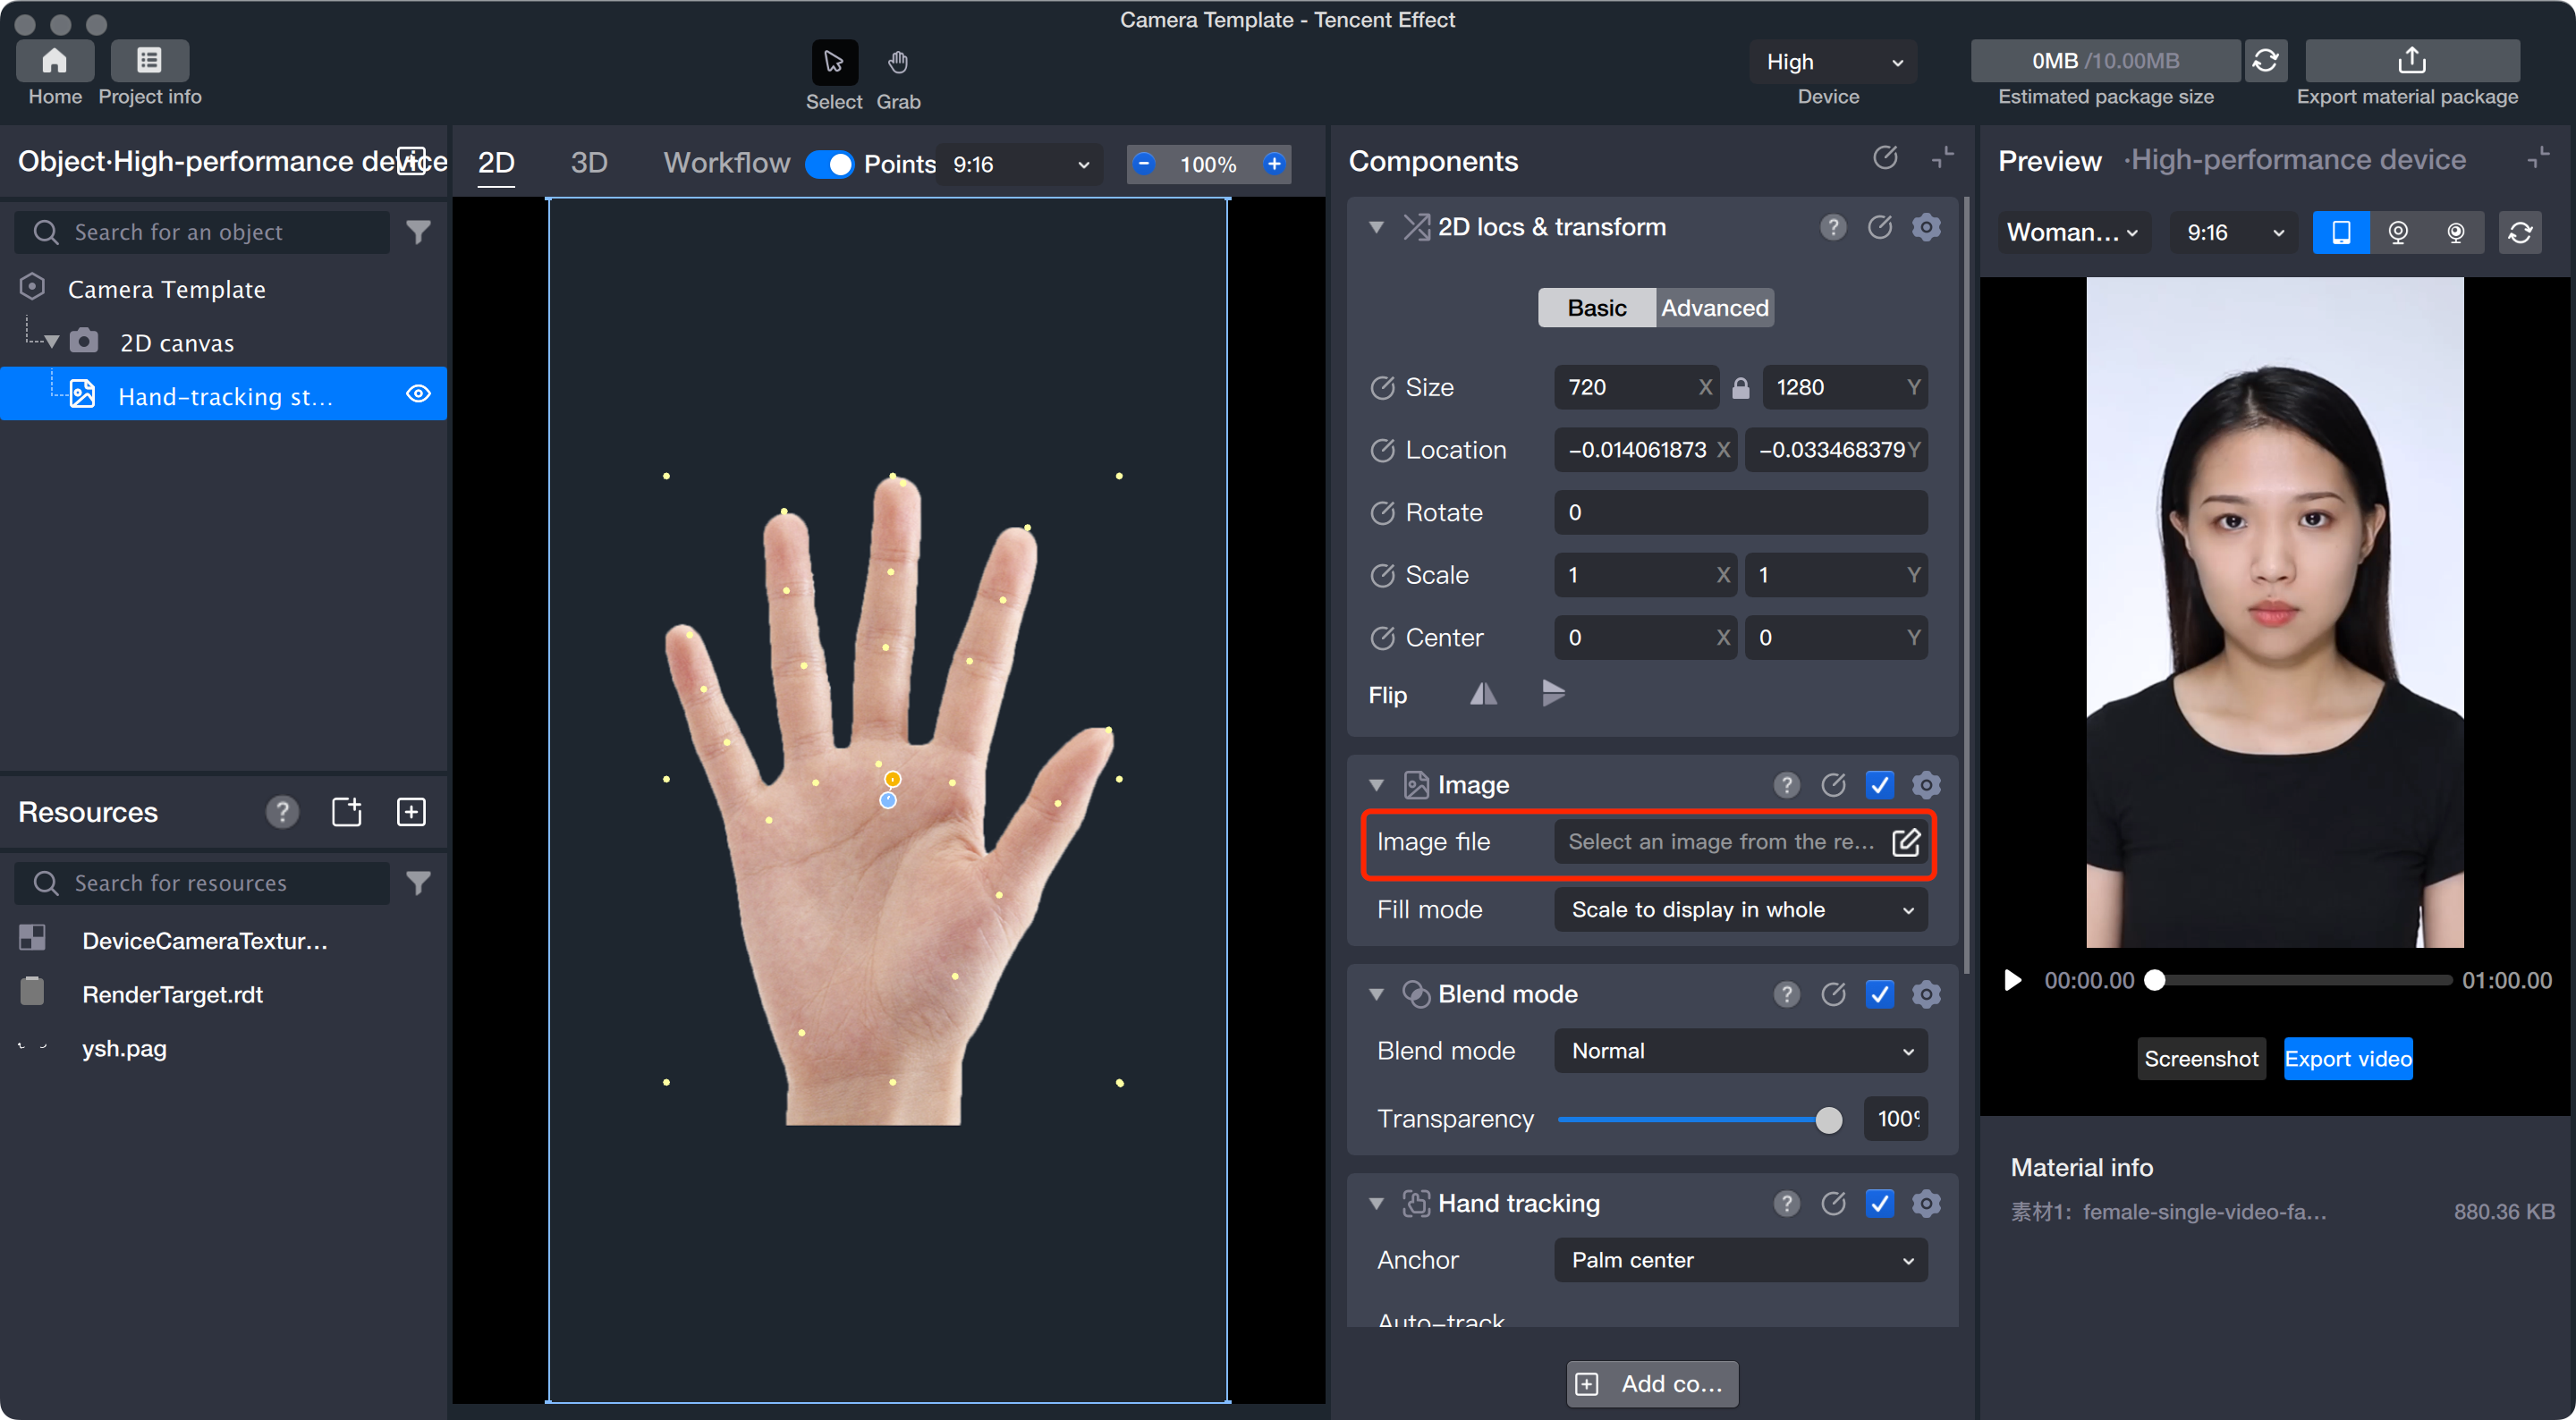2576x1420 pixels.
Task: Click the Screenshot button
Action: click(2200, 1059)
